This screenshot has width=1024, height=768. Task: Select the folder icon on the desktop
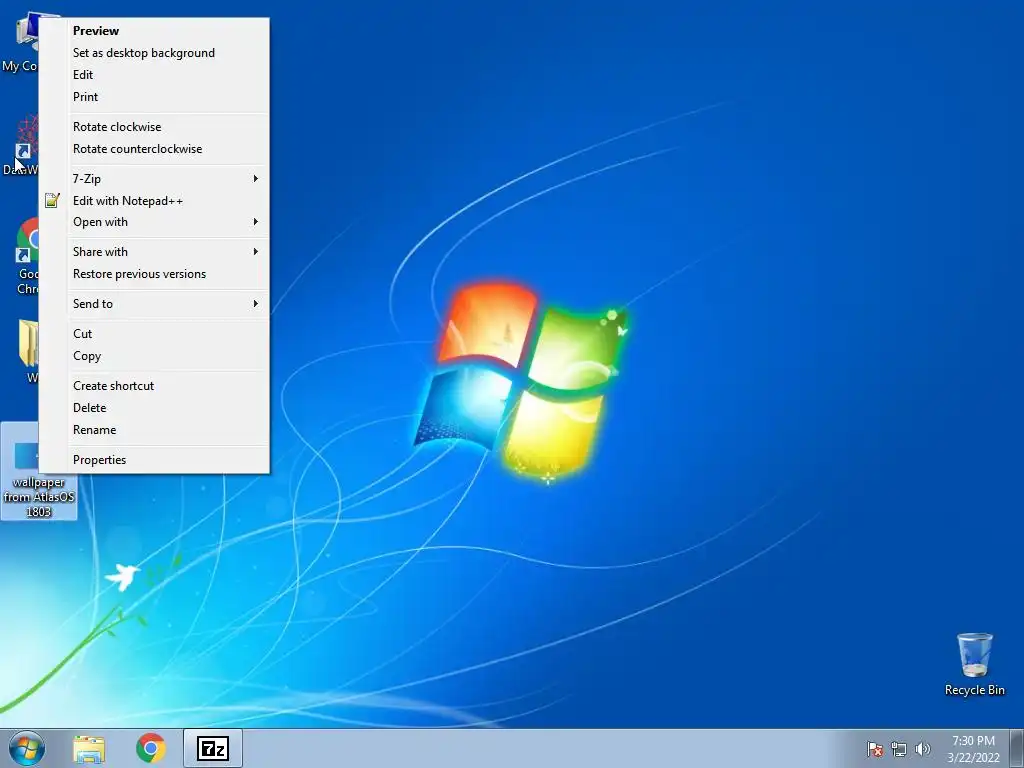29,350
